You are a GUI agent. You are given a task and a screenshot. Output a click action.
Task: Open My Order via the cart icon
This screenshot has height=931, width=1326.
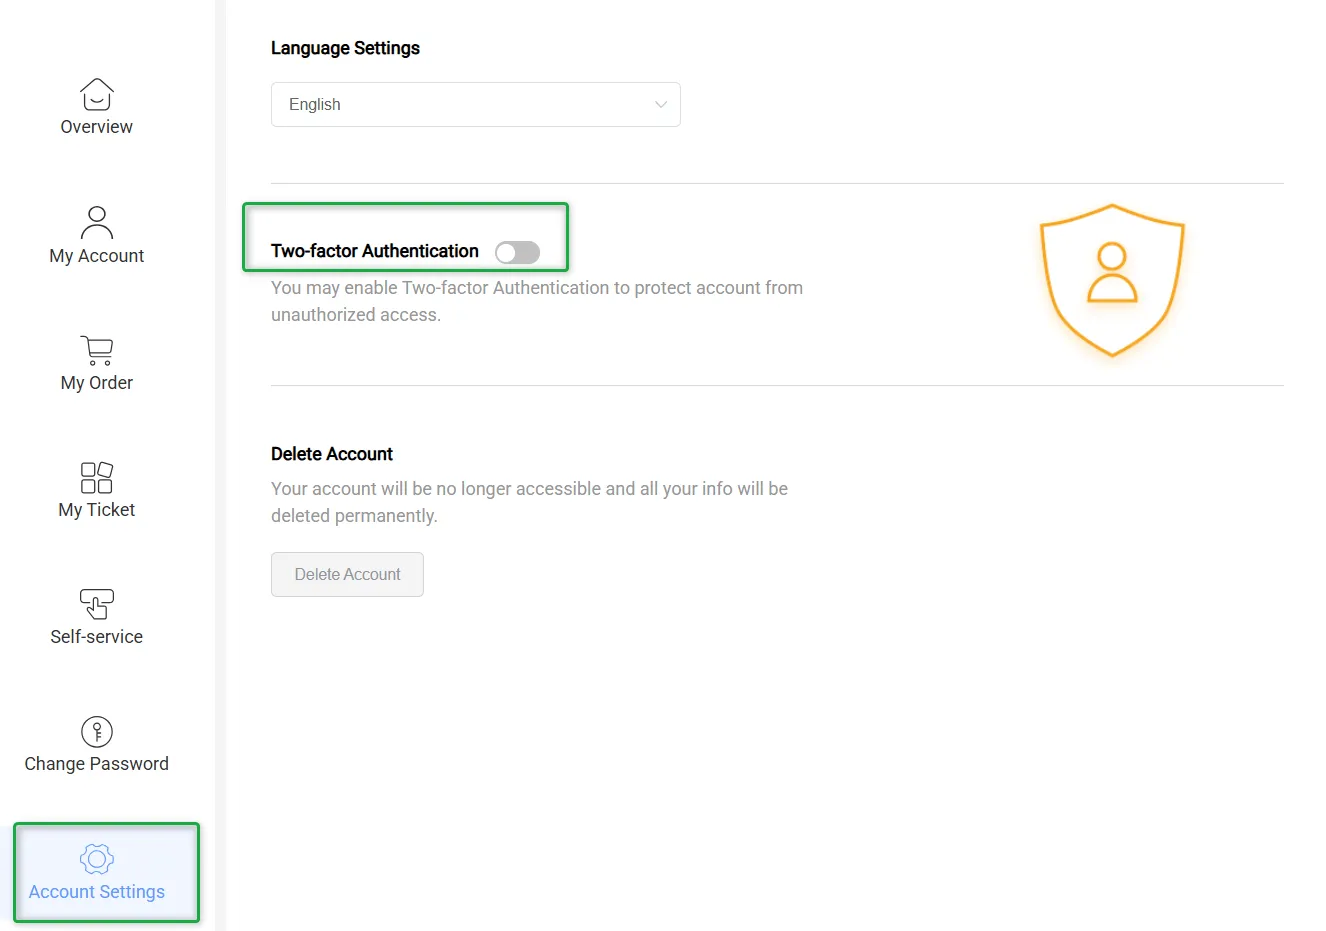click(x=96, y=350)
